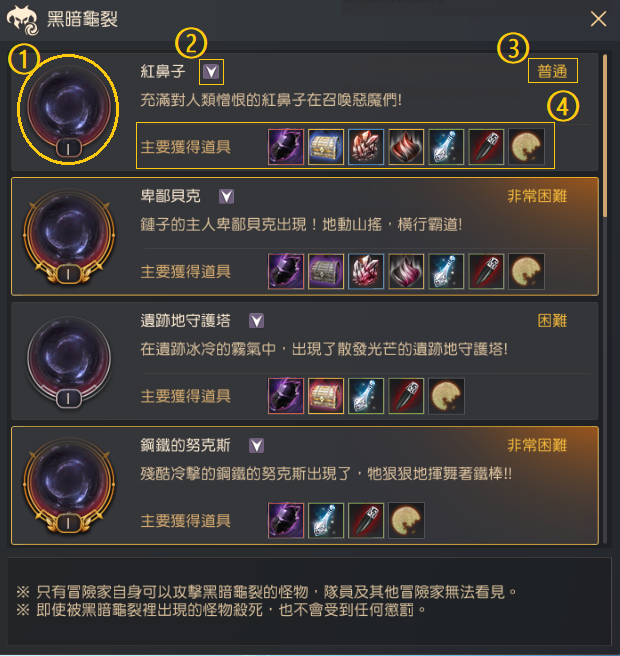
Task: Select the blue potion bottle in 遺跡地守護塔 row
Action: (366, 396)
